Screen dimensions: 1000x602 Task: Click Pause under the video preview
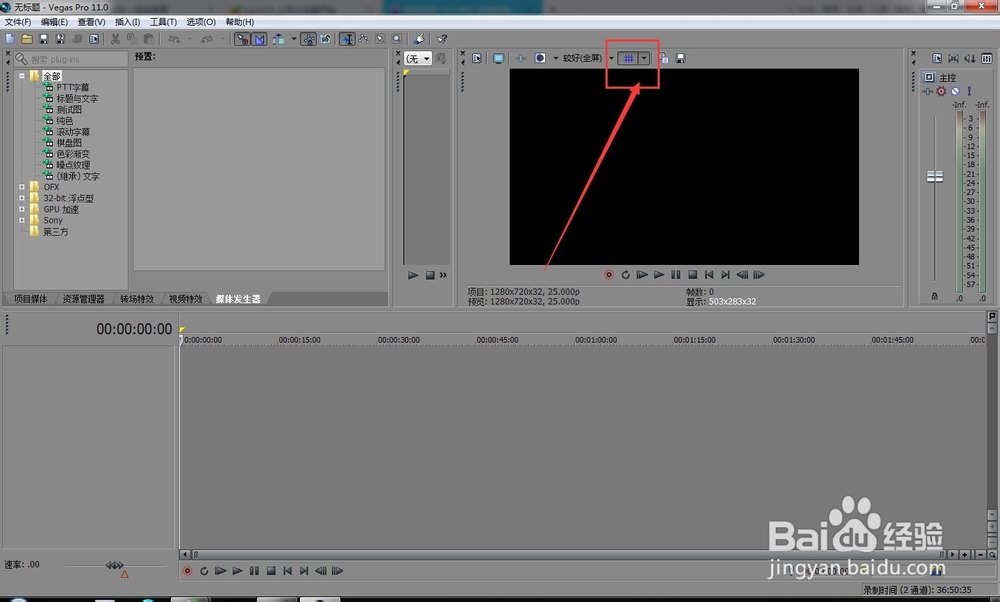675,275
